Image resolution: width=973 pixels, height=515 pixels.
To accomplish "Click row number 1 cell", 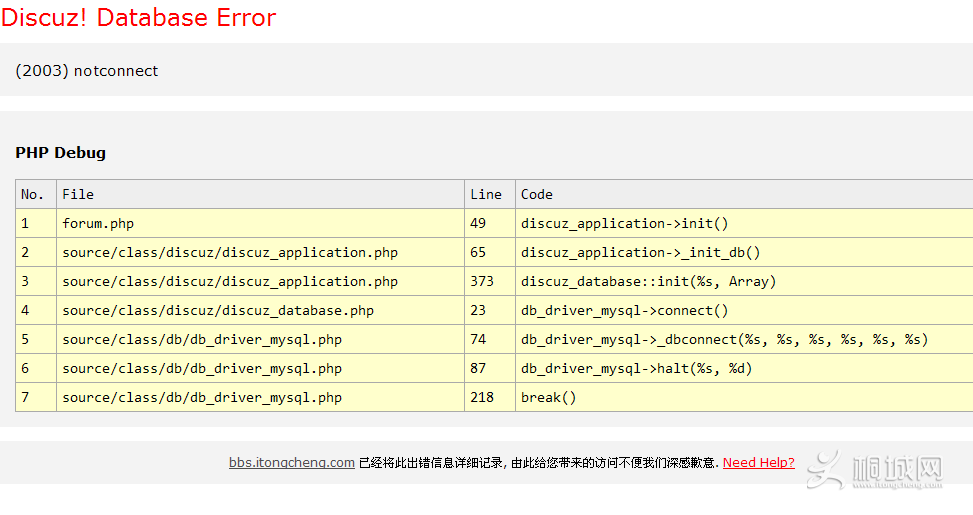I will [x=36, y=223].
